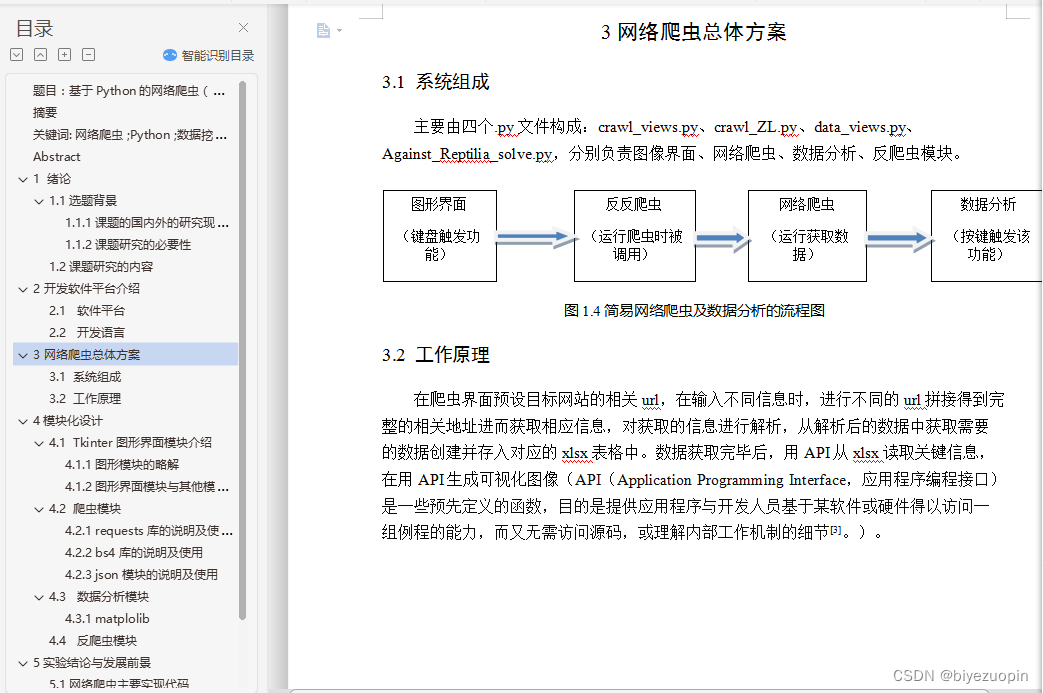Jump to '4.1.1 图形模块的略解' heading

(x=122, y=464)
